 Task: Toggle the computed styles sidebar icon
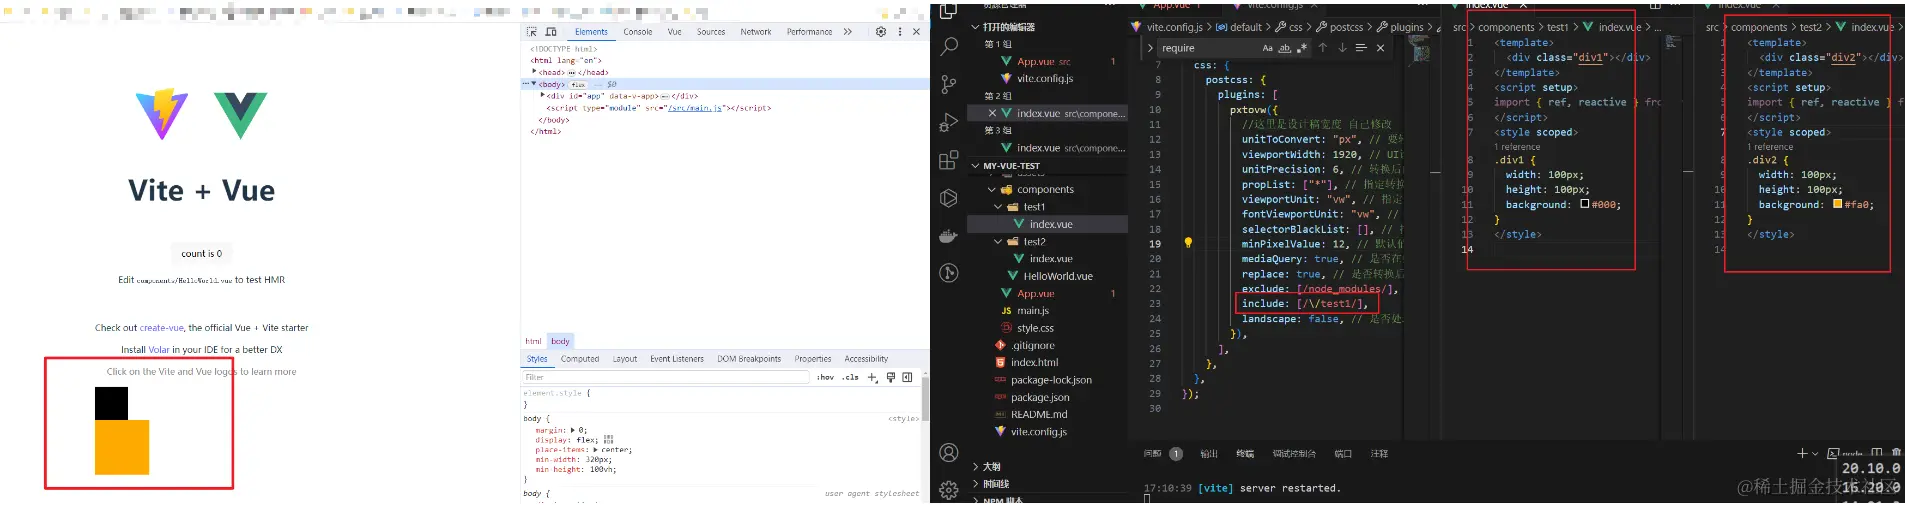[x=907, y=377]
